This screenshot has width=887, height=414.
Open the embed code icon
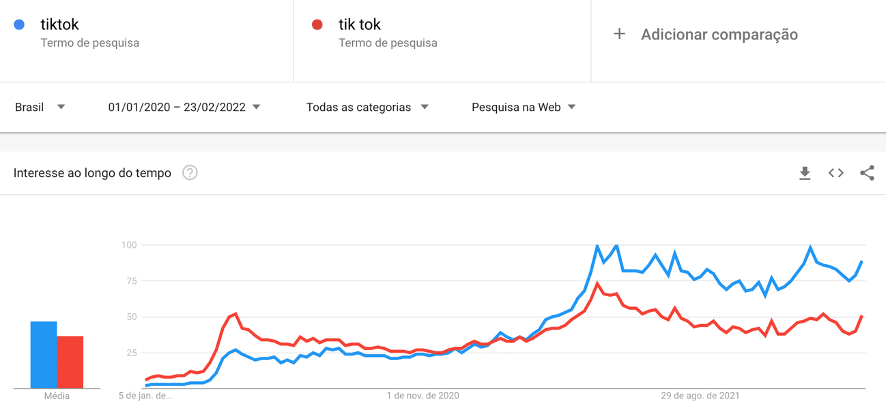coord(836,173)
